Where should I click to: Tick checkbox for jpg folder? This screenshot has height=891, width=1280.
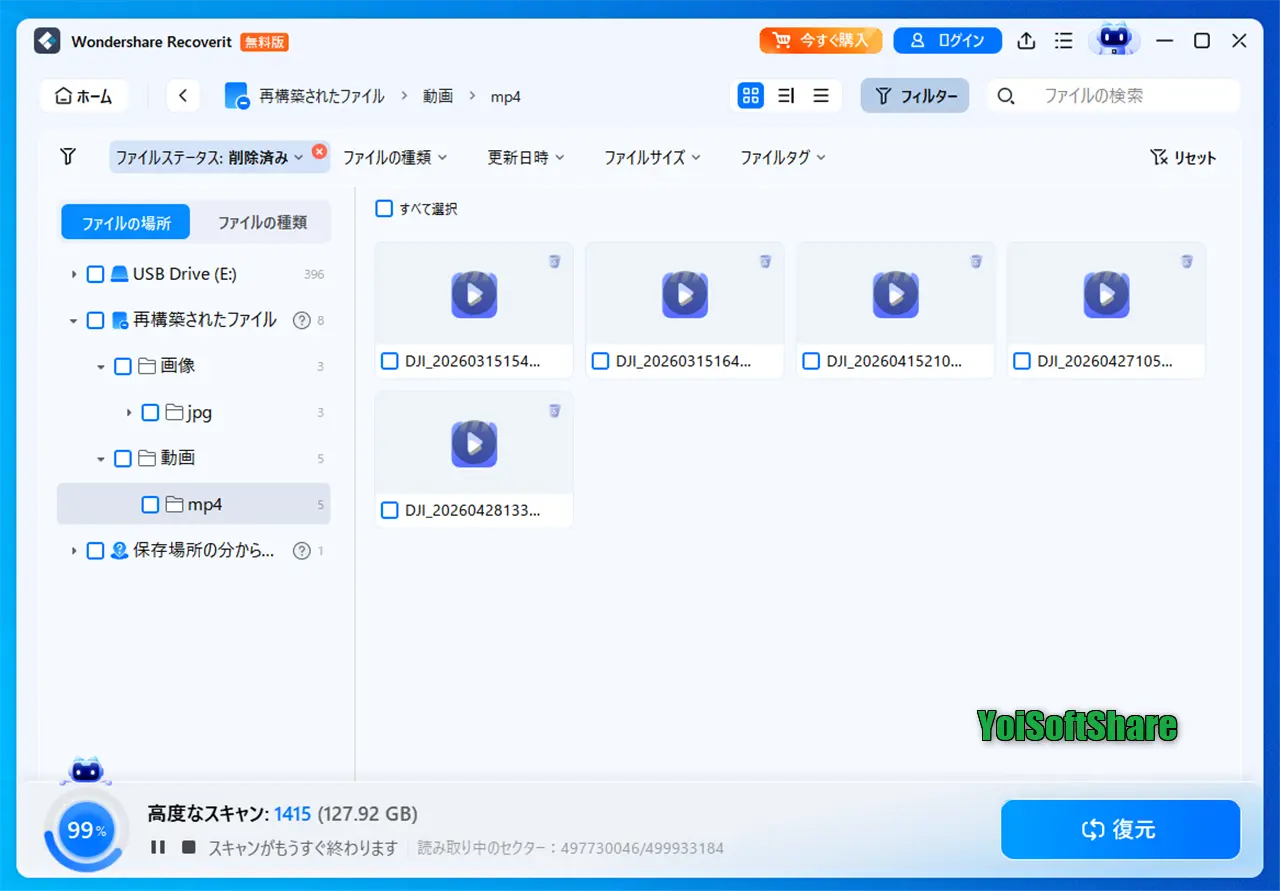pyautogui.click(x=150, y=412)
